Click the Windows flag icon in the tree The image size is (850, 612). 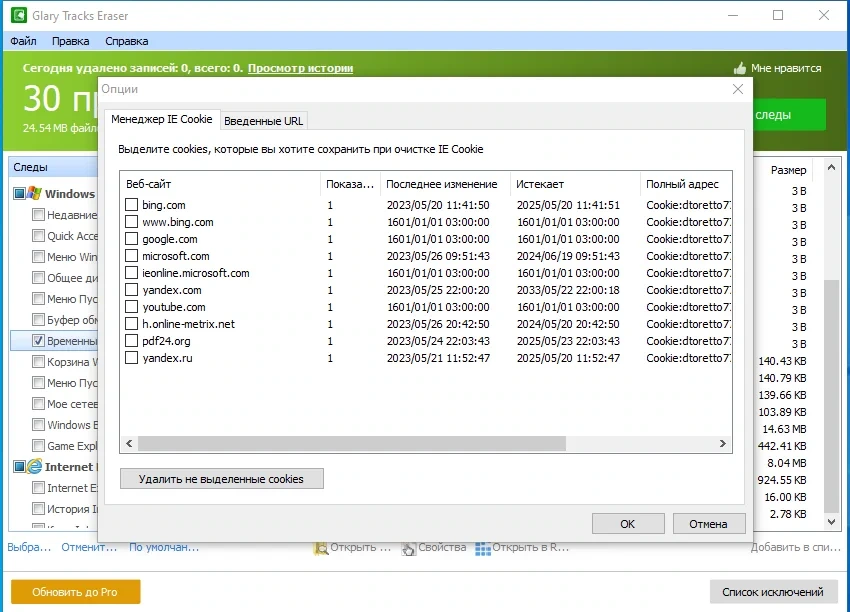(34, 194)
